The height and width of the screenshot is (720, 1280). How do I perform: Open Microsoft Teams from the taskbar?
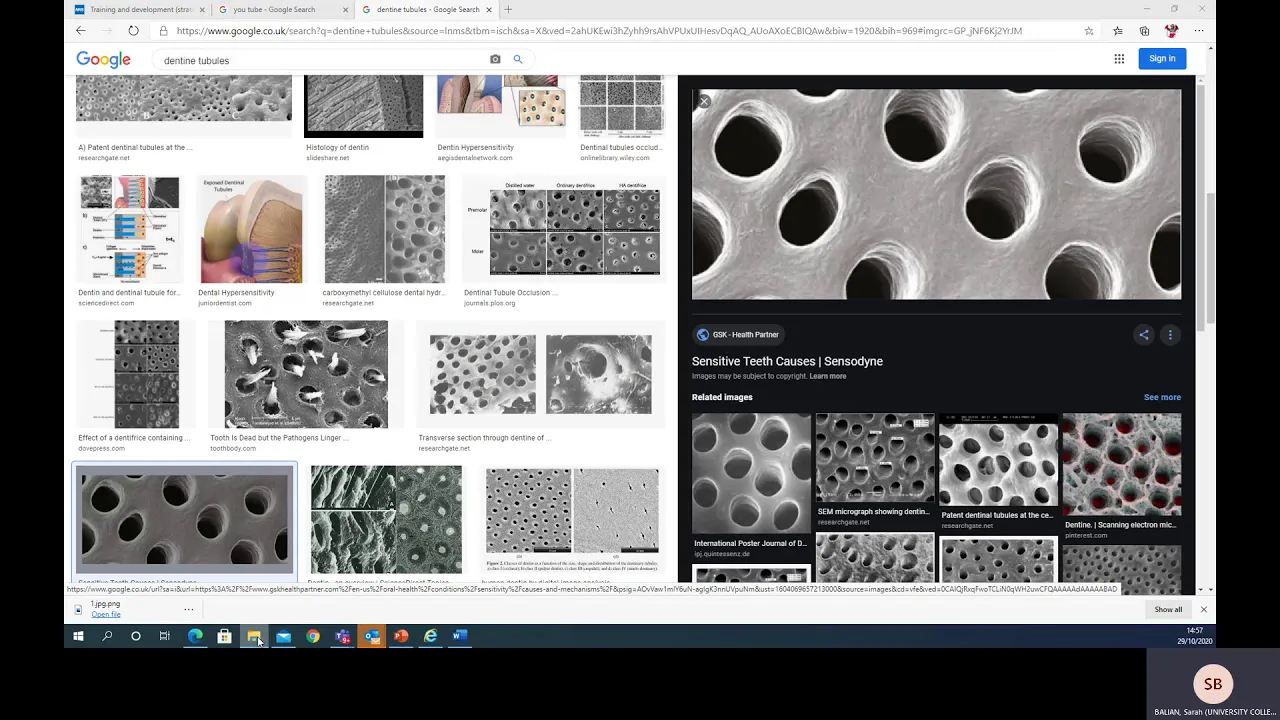coord(342,636)
